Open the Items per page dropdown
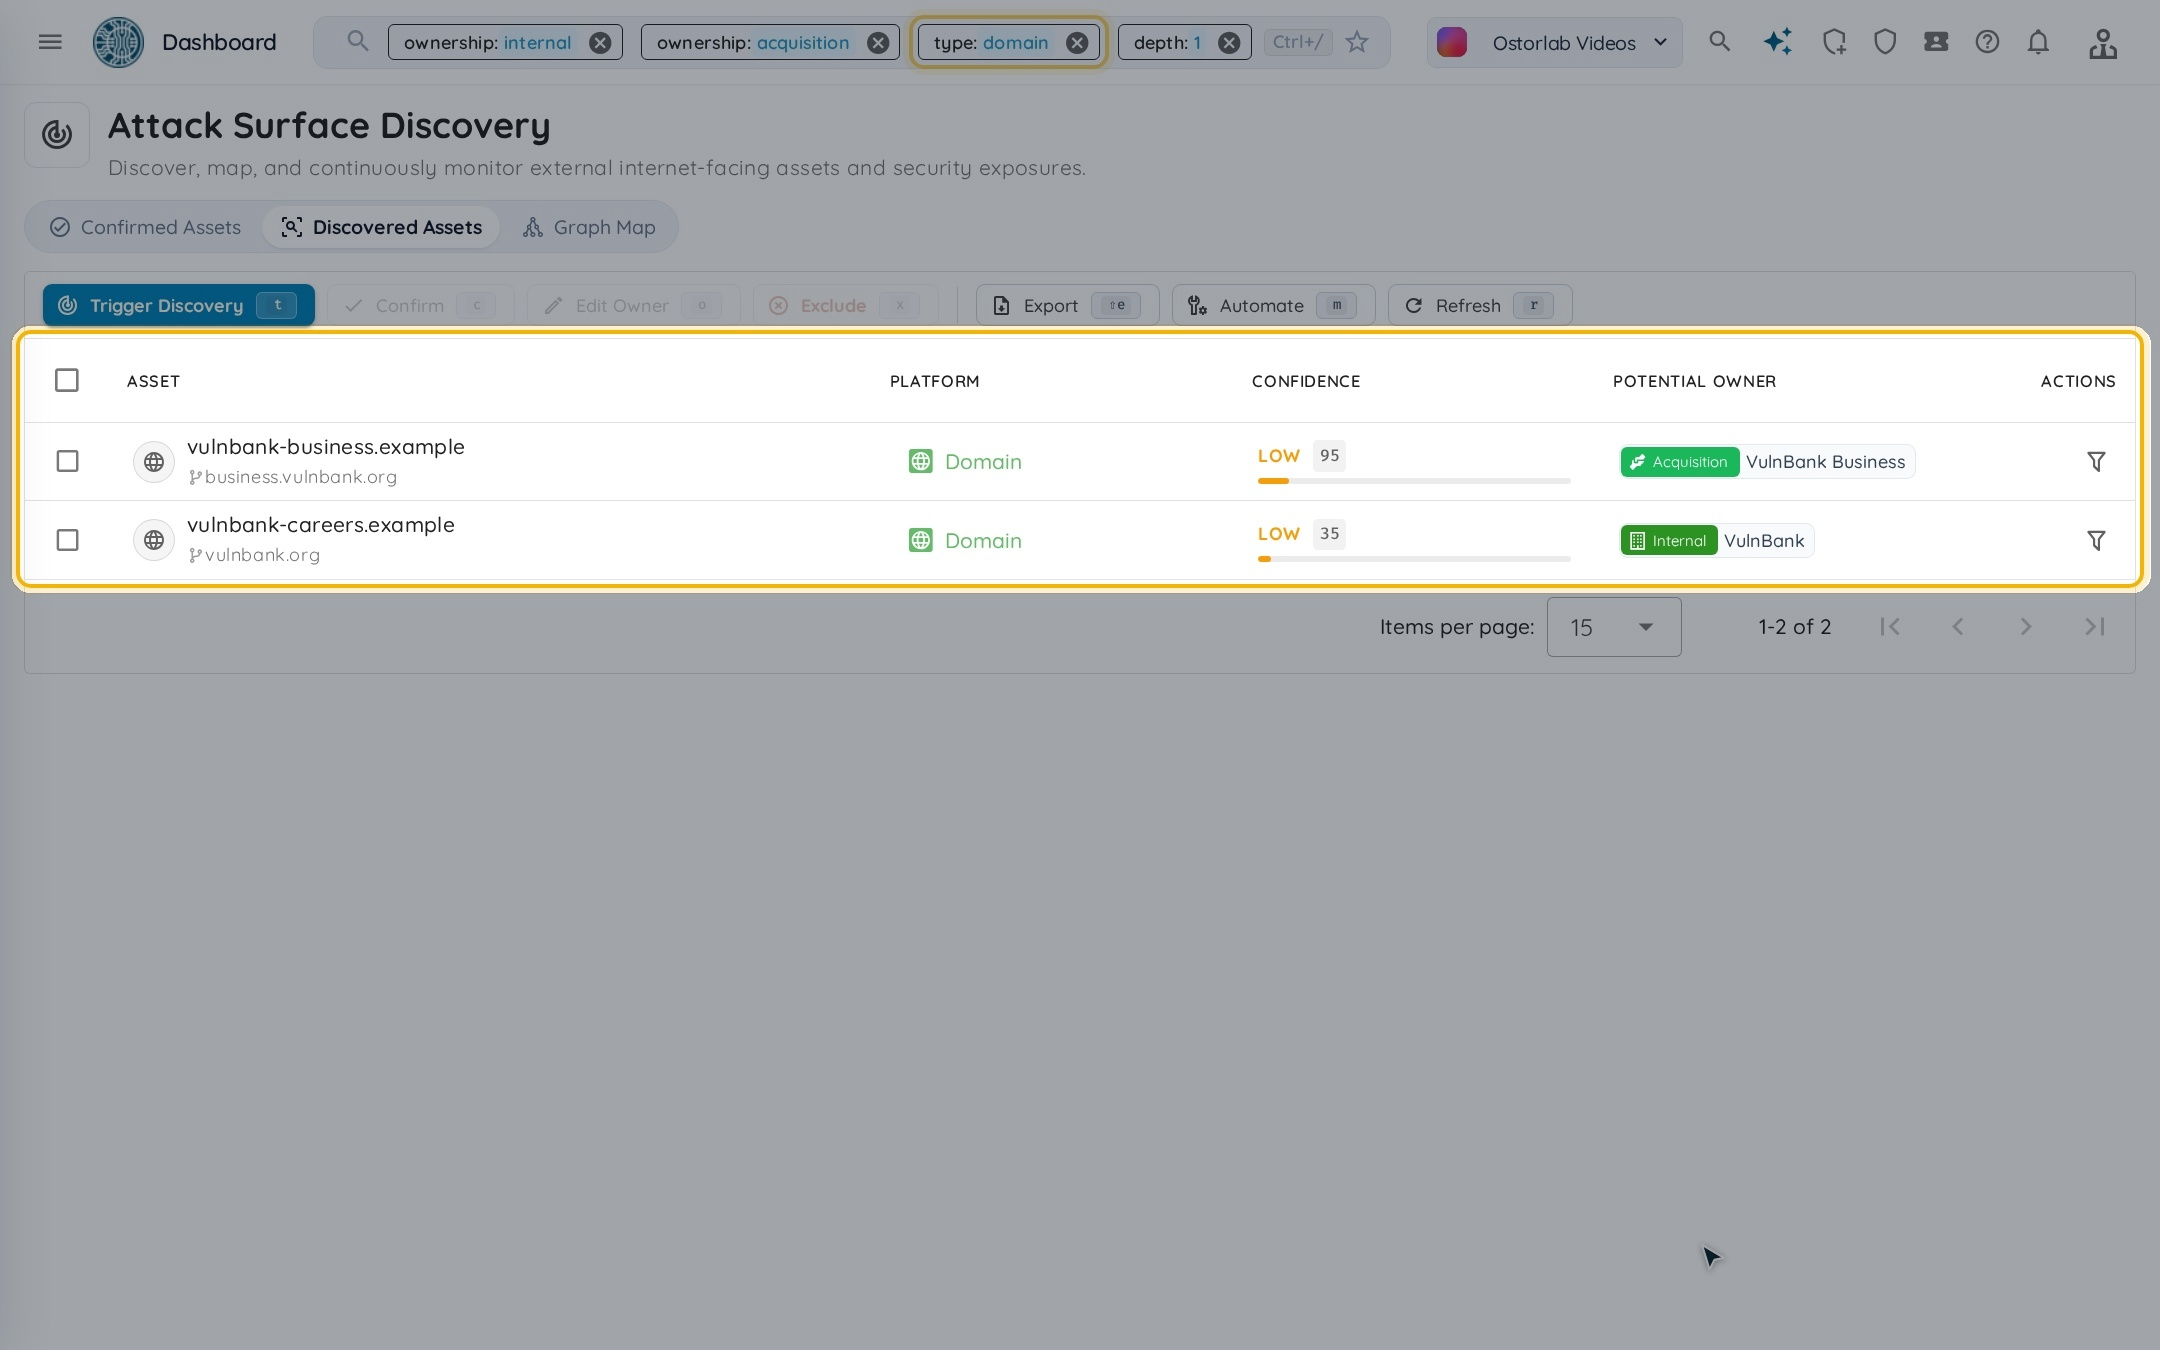 [1613, 627]
